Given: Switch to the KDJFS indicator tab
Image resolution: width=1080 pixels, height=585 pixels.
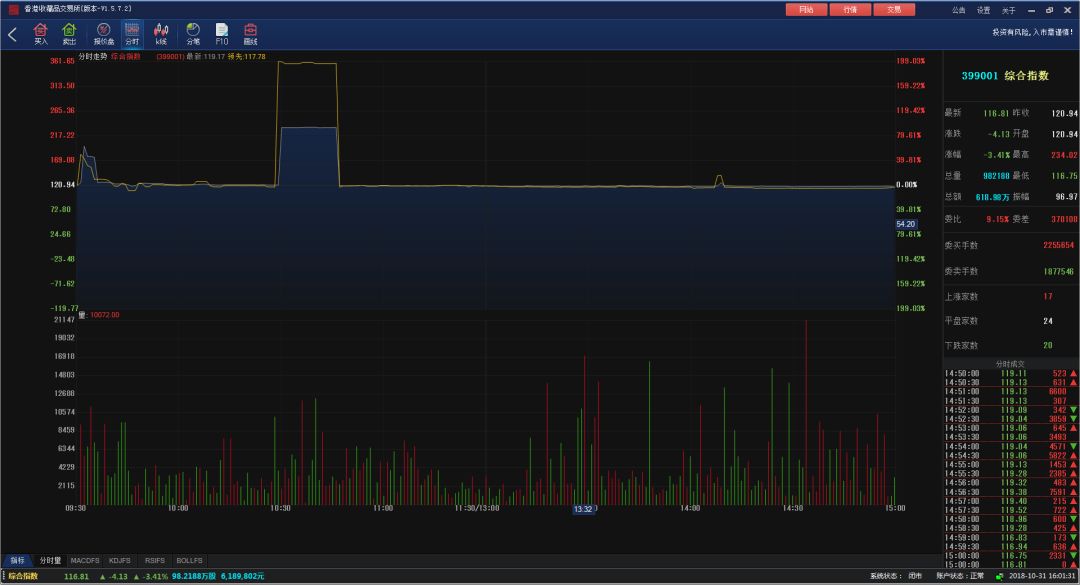Looking at the screenshot, I should click(120, 560).
